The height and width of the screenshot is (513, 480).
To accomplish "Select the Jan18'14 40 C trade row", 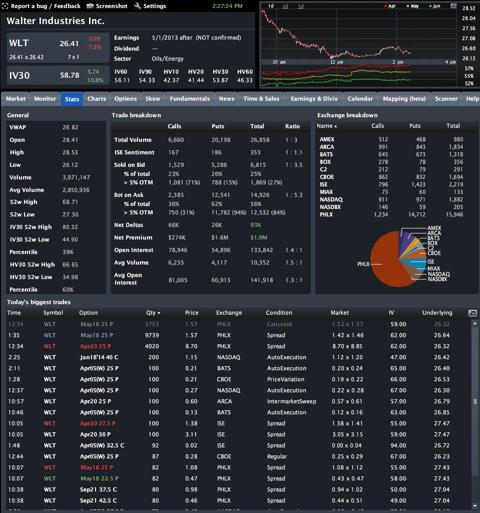I will point(237,357).
